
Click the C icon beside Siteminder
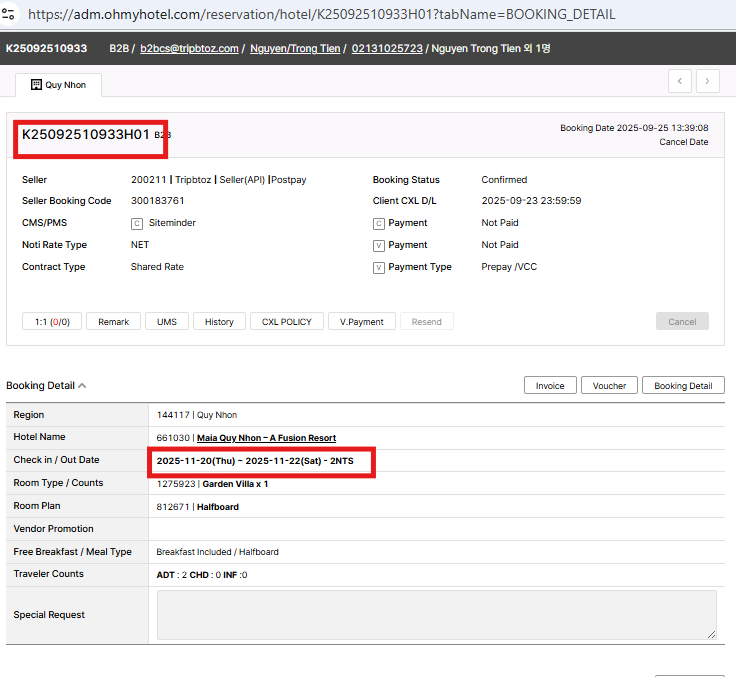[137, 223]
